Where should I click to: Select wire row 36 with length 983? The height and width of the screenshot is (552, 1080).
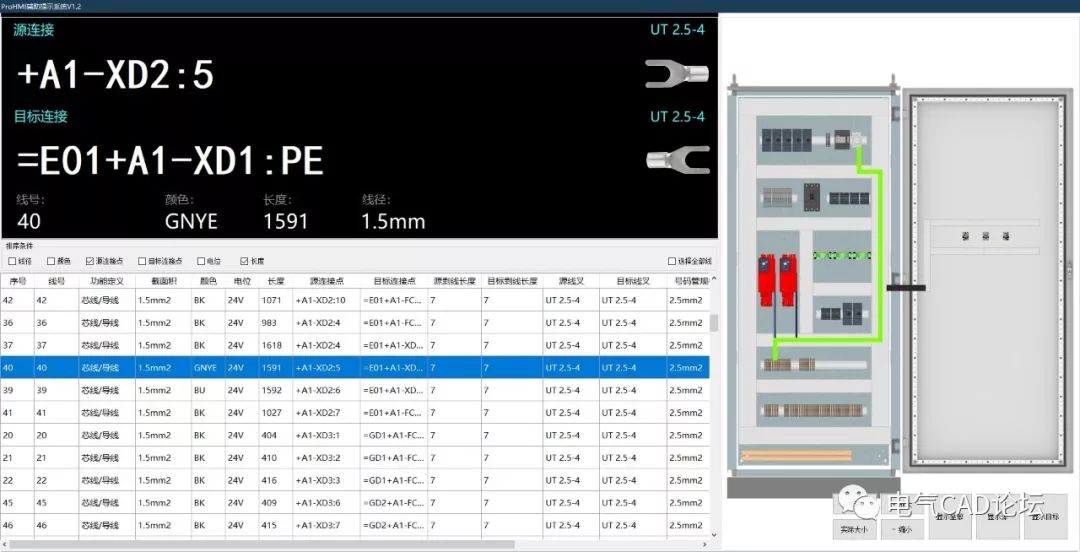355,323
